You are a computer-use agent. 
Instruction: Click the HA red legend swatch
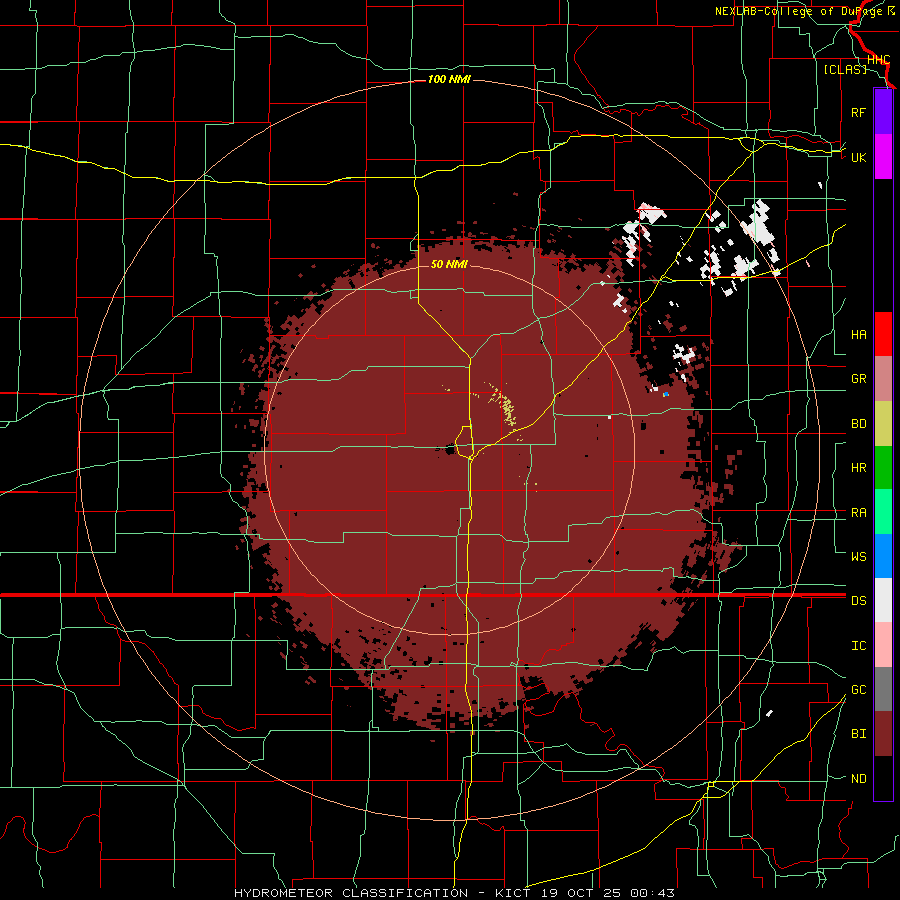[x=883, y=334]
